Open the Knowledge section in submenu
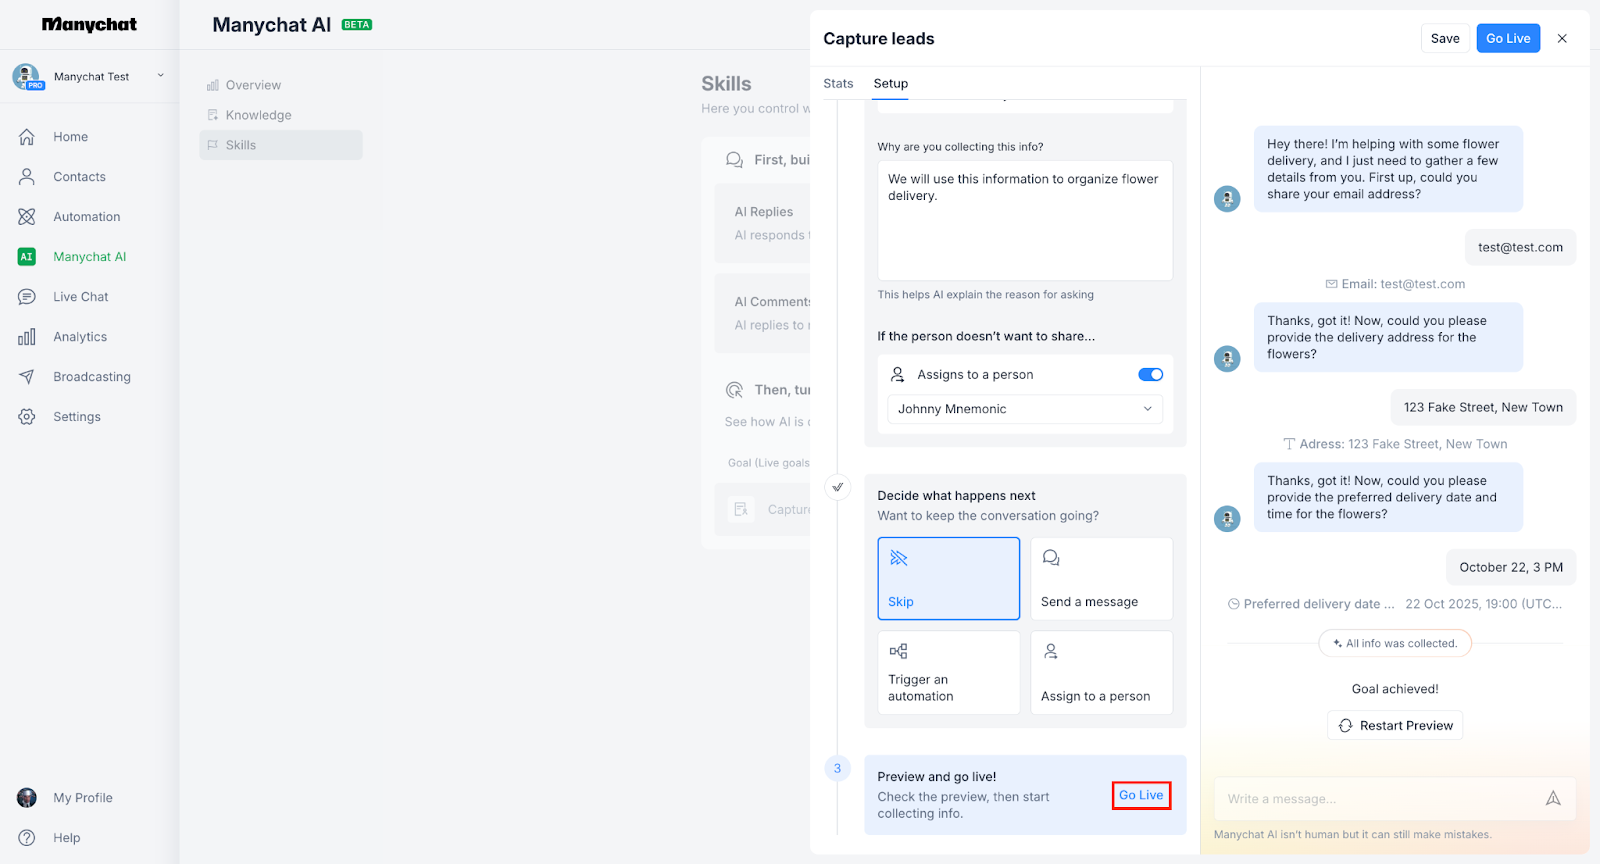This screenshot has height=864, width=1600. coord(258,115)
